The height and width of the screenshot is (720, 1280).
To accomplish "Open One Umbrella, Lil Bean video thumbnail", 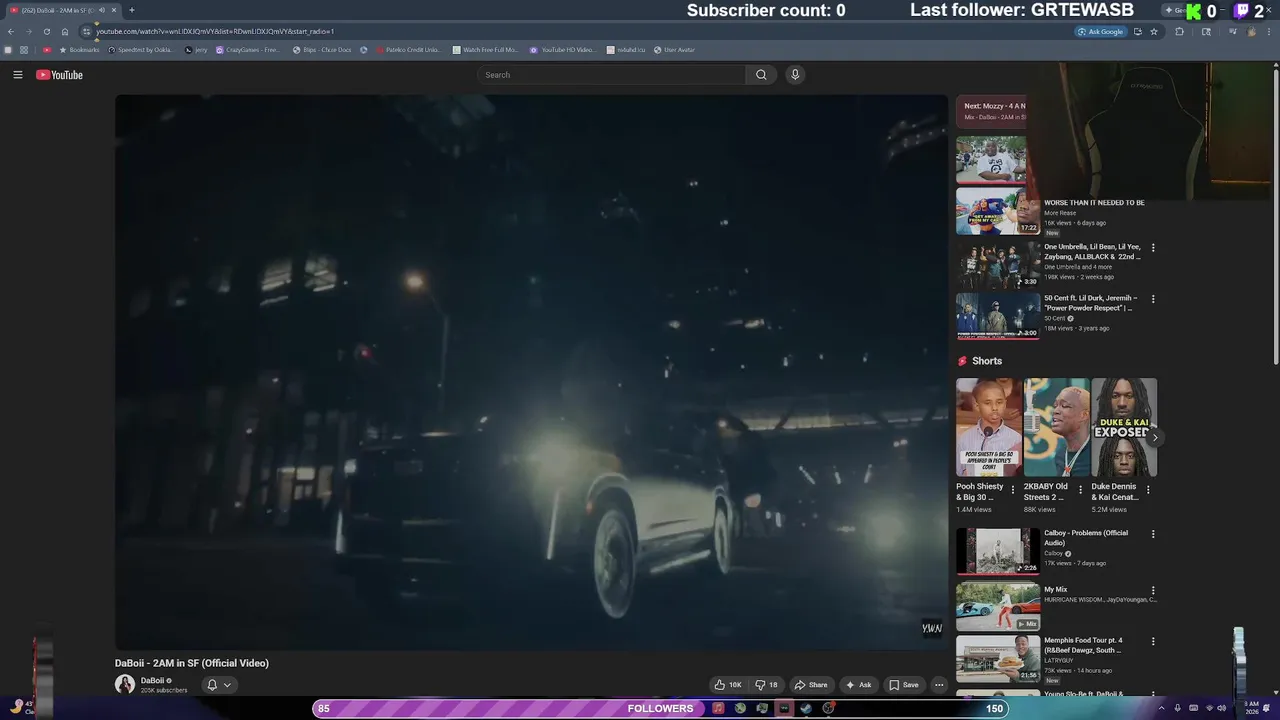I will tap(998, 265).
